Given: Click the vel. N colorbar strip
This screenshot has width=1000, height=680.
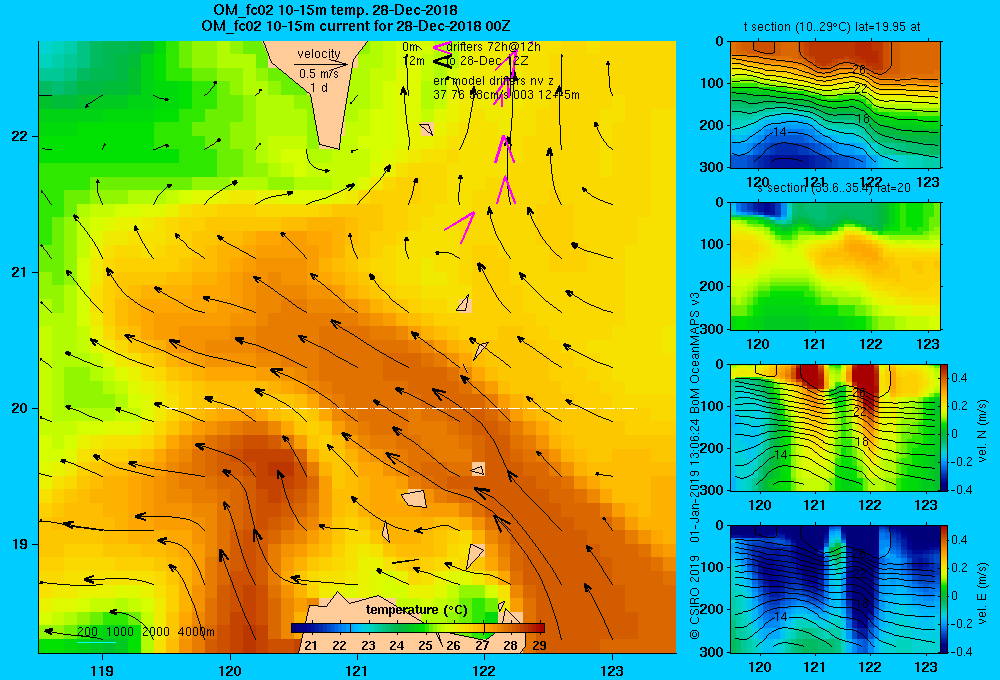Looking at the screenshot, I should click(945, 427).
